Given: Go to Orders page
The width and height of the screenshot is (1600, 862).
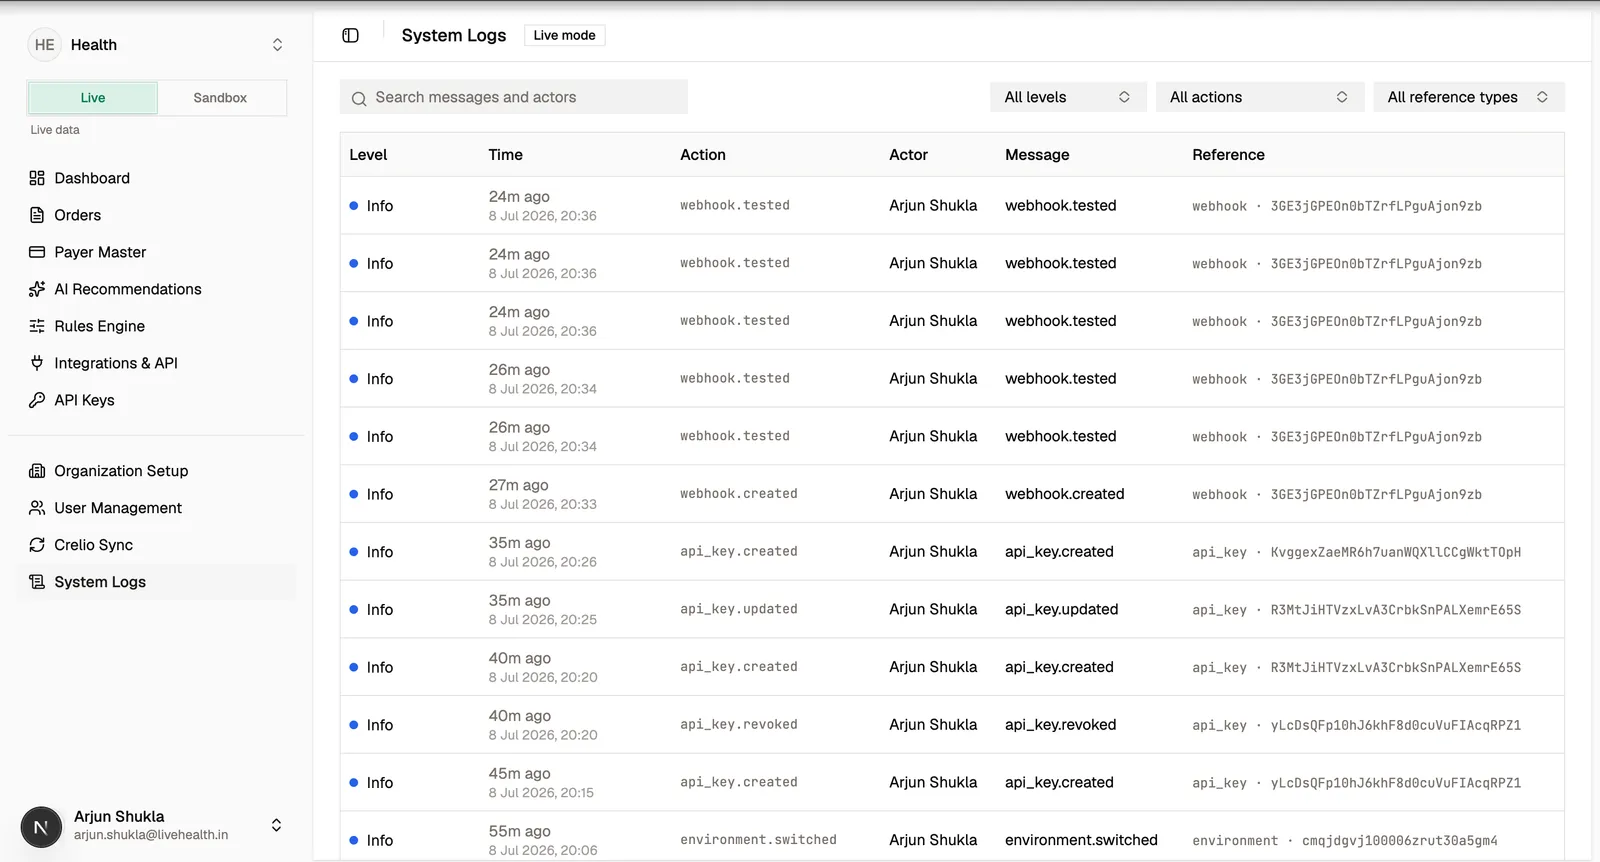Looking at the screenshot, I should pos(156,215).
